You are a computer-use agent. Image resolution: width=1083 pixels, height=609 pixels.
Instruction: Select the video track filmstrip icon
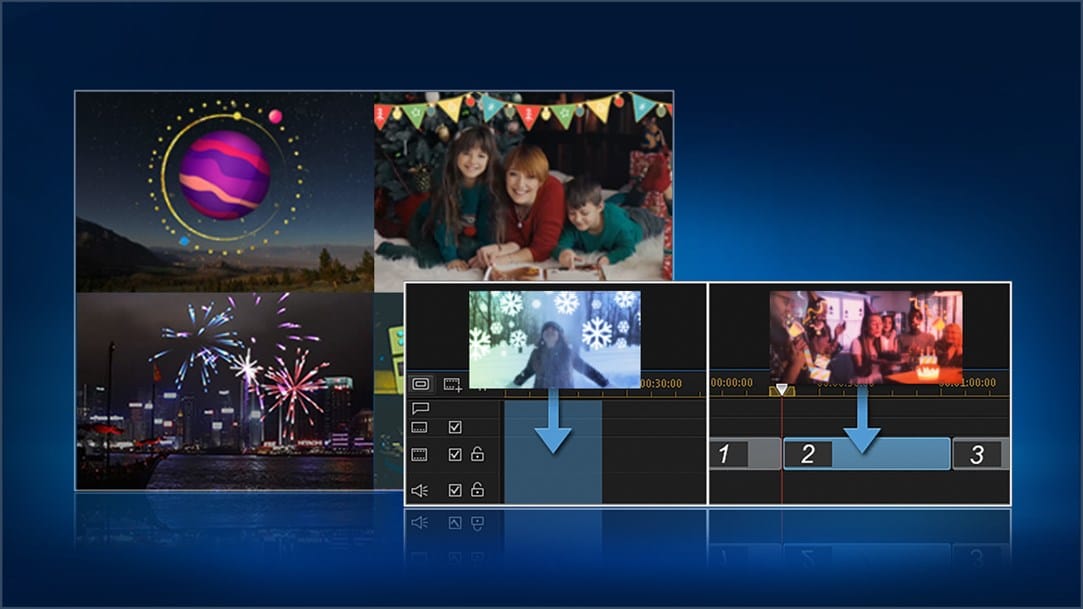pyautogui.click(x=420, y=455)
